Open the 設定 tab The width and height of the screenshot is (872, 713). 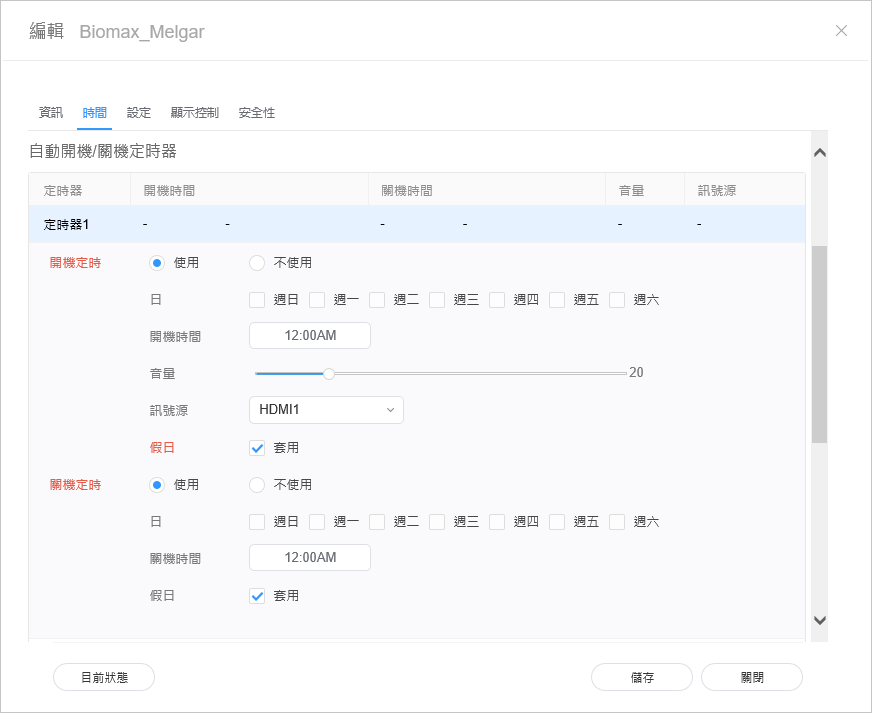(139, 113)
